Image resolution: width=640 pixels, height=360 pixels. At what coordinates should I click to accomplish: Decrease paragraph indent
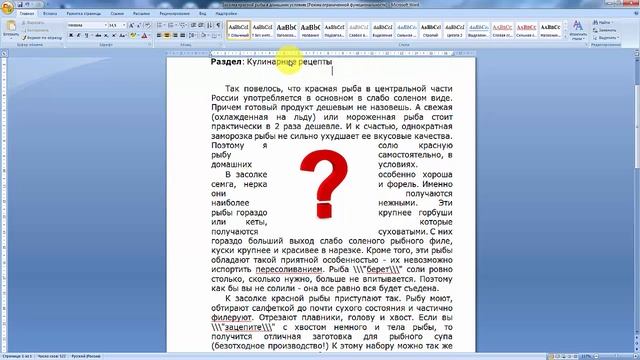tap(193, 25)
